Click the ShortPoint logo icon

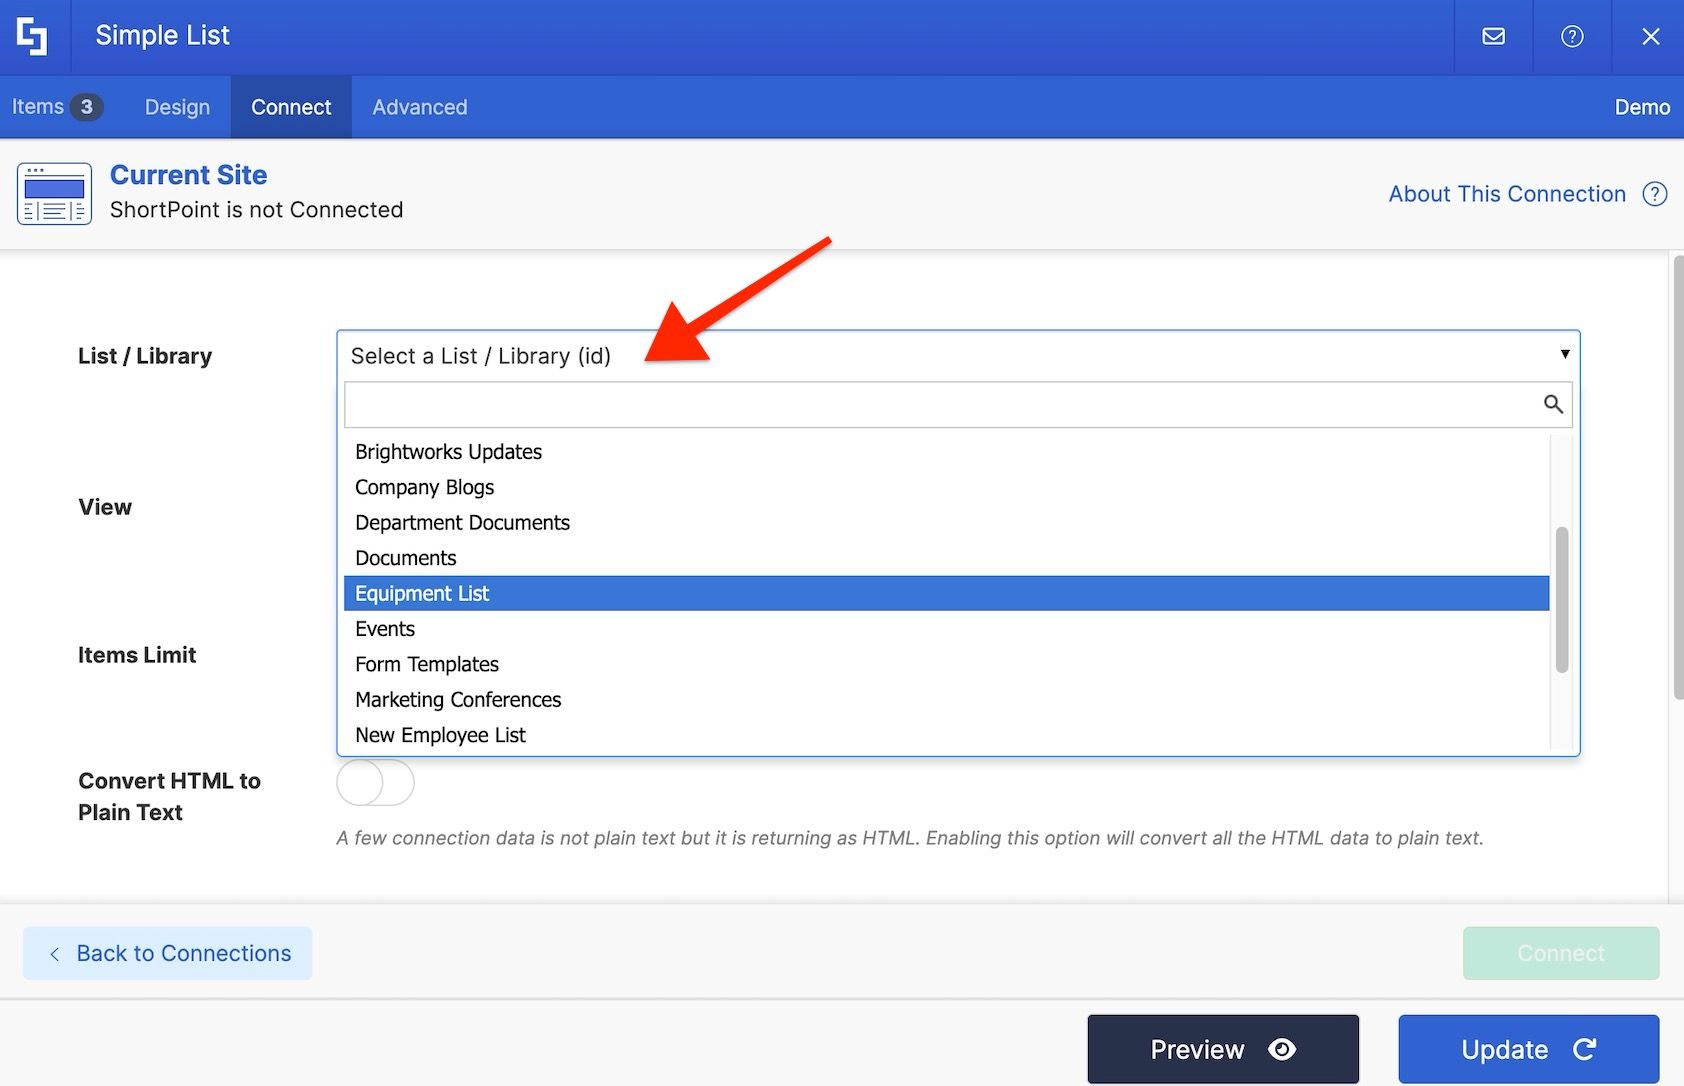(x=33, y=36)
